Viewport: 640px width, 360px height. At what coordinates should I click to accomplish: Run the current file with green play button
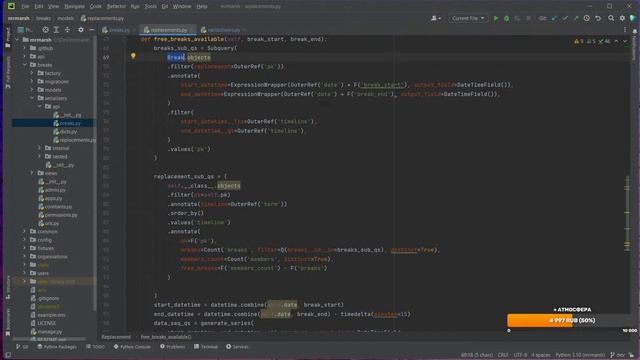[496, 18]
